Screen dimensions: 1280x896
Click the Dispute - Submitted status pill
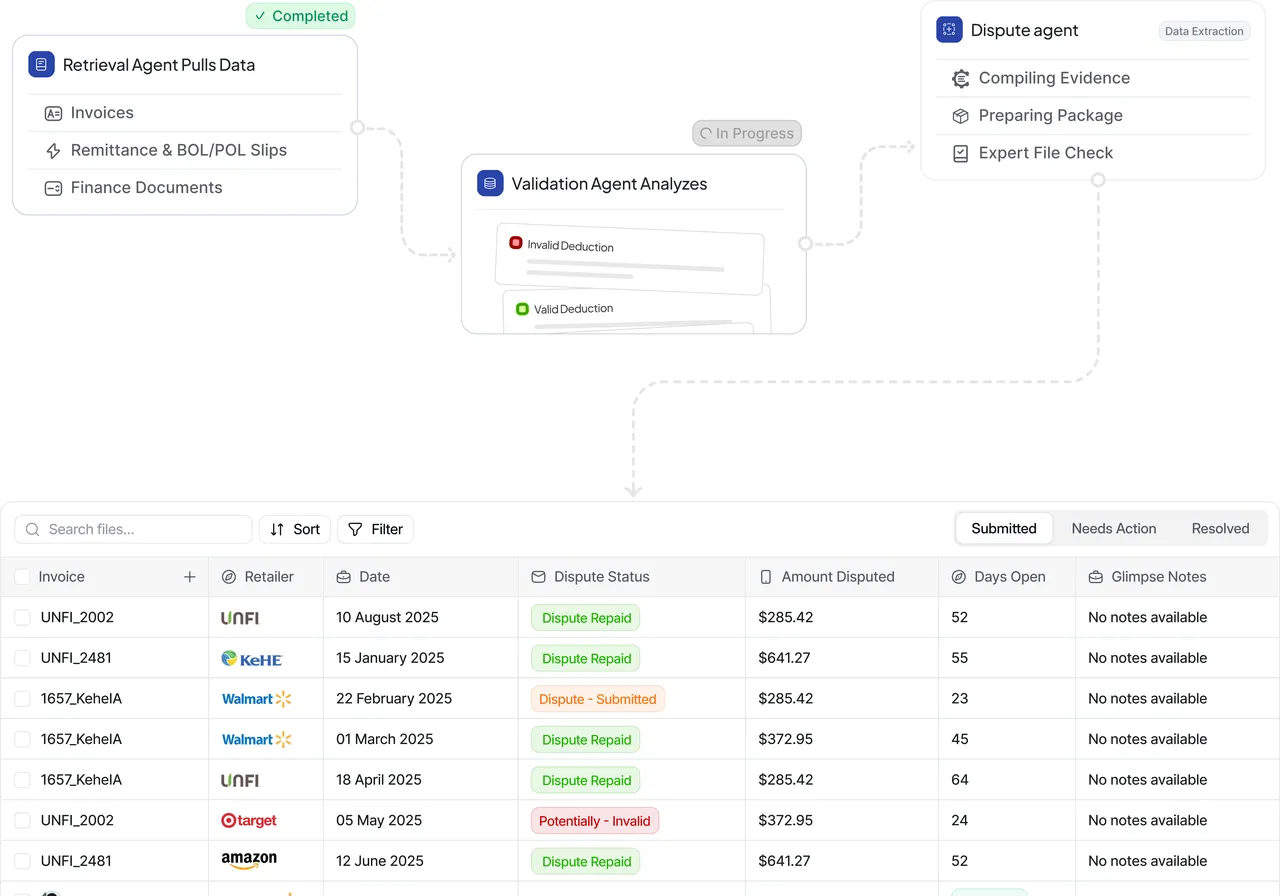click(x=598, y=699)
